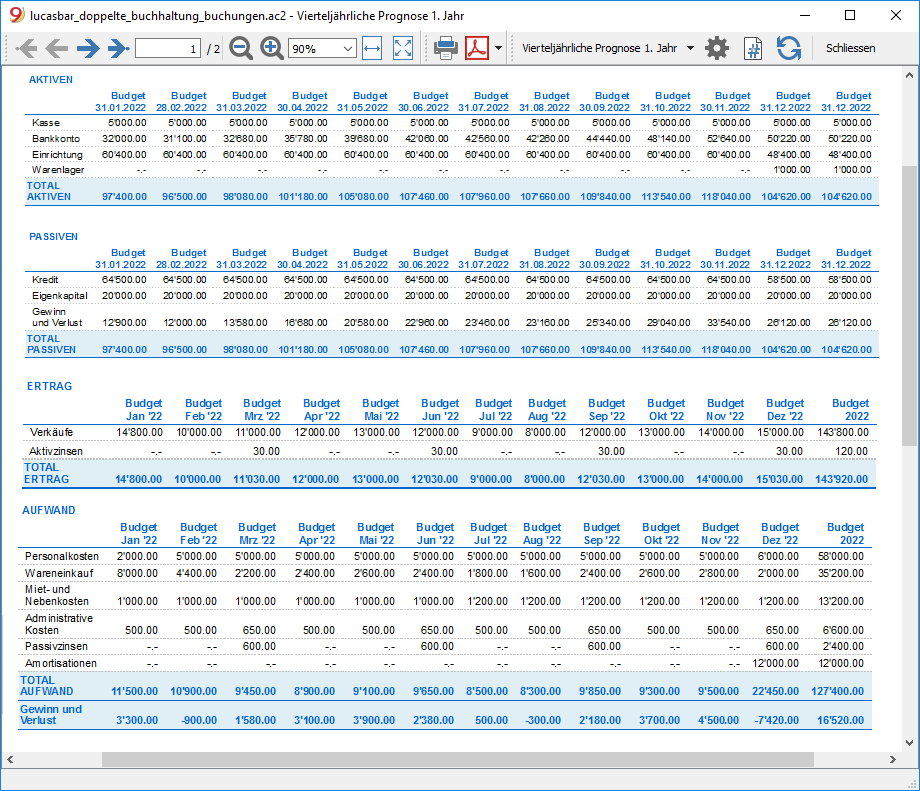
Task: Click the Amortisationen row label
Action: (x=61, y=663)
